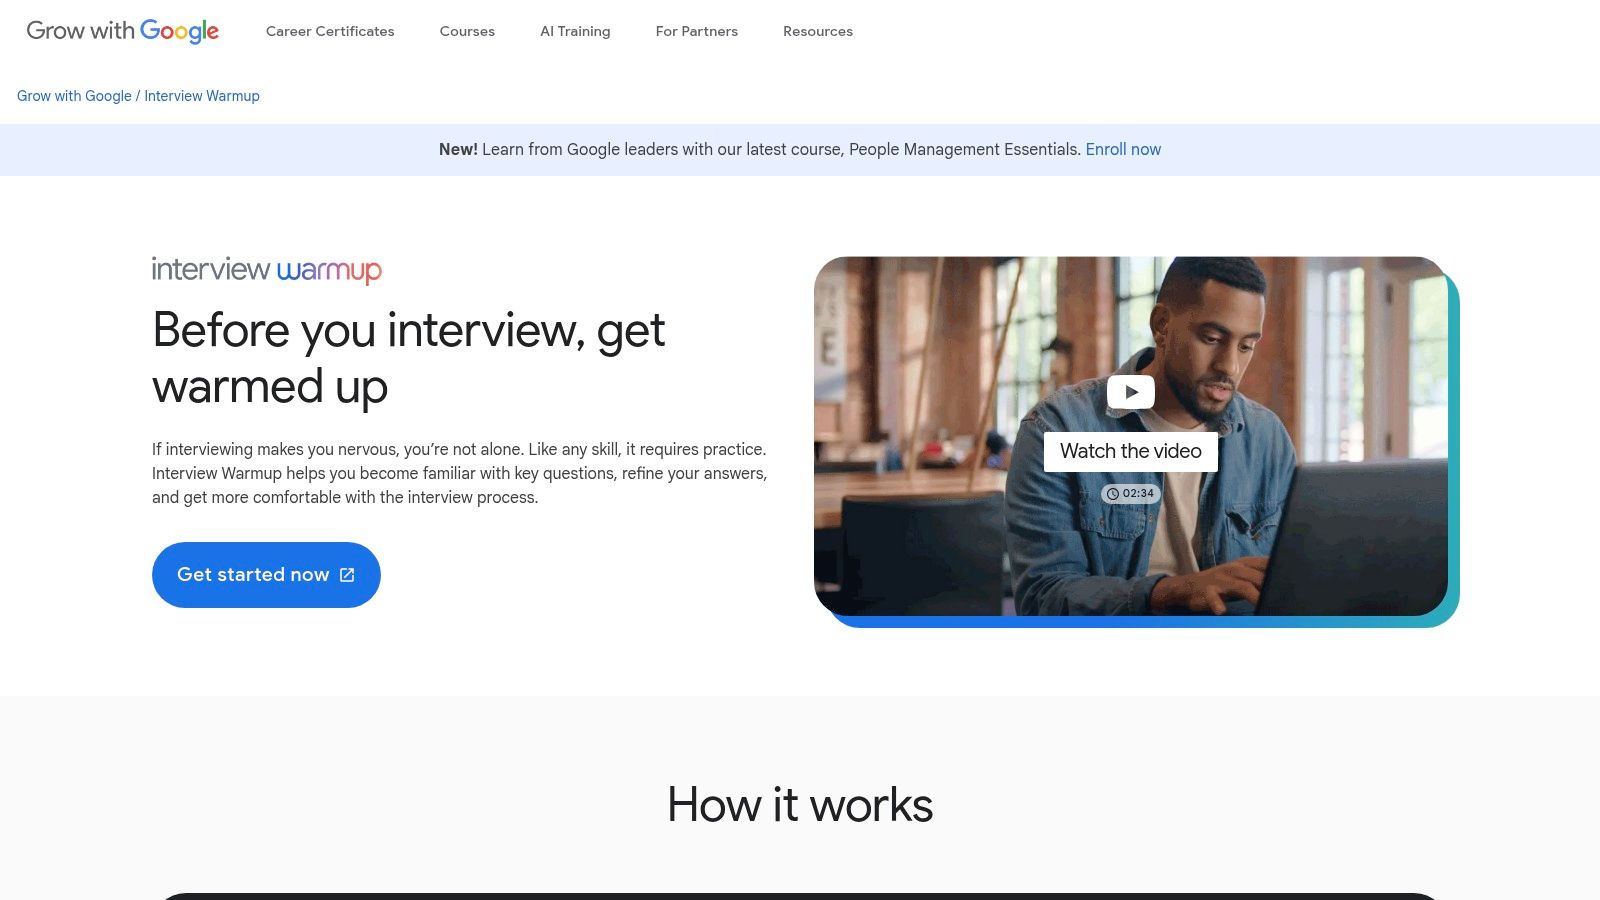The width and height of the screenshot is (1600, 900).
Task: Open the Courses menu
Action: (x=466, y=31)
